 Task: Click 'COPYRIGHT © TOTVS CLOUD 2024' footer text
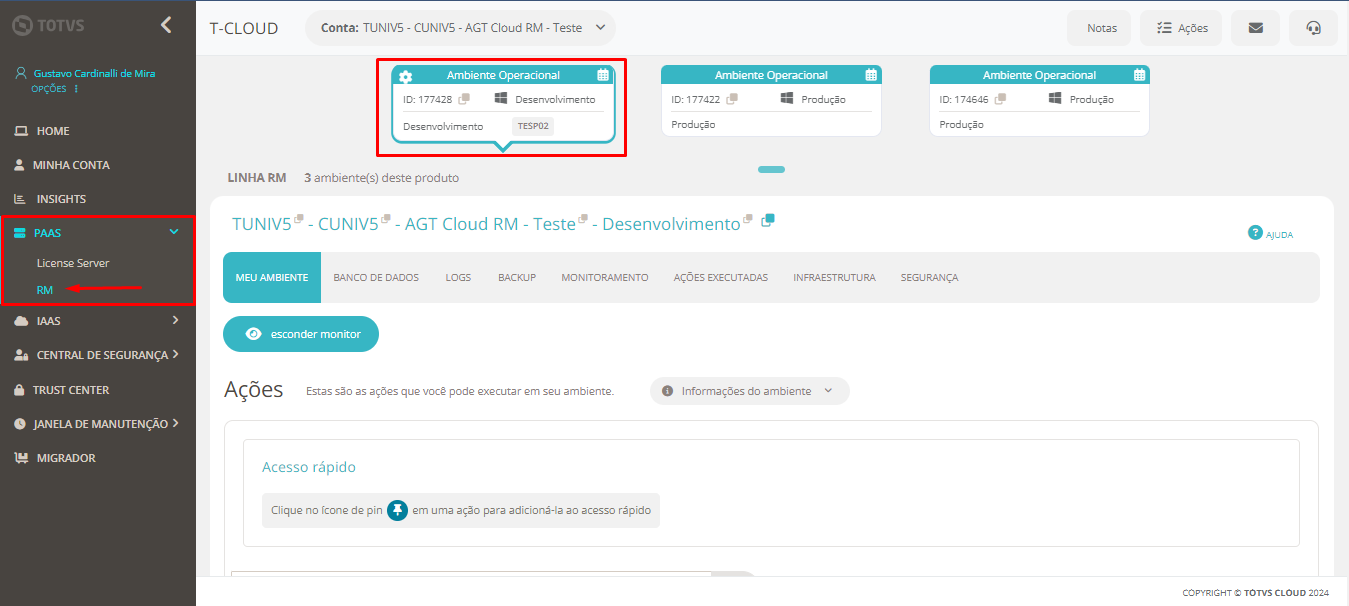(1256, 593)
